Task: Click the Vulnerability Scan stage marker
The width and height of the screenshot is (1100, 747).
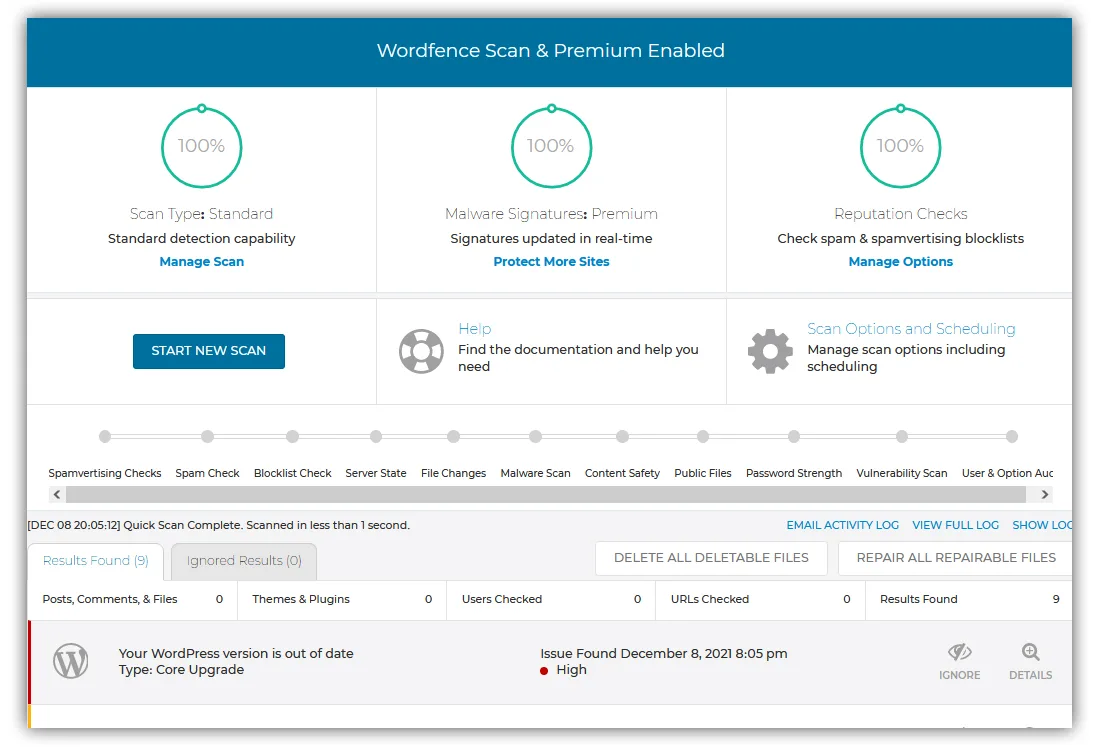Action: (x=902, y=437)
